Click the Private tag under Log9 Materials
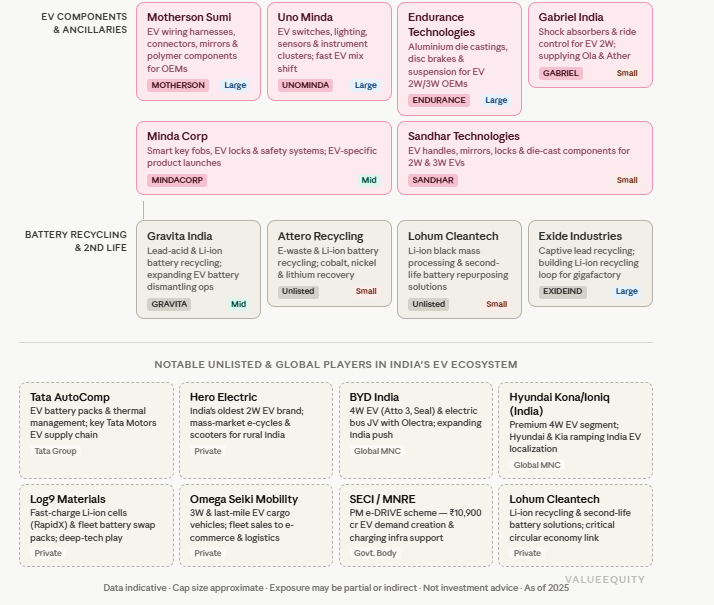Image resolution: width=714 pixels, height=605 pixels. [48, 553]
